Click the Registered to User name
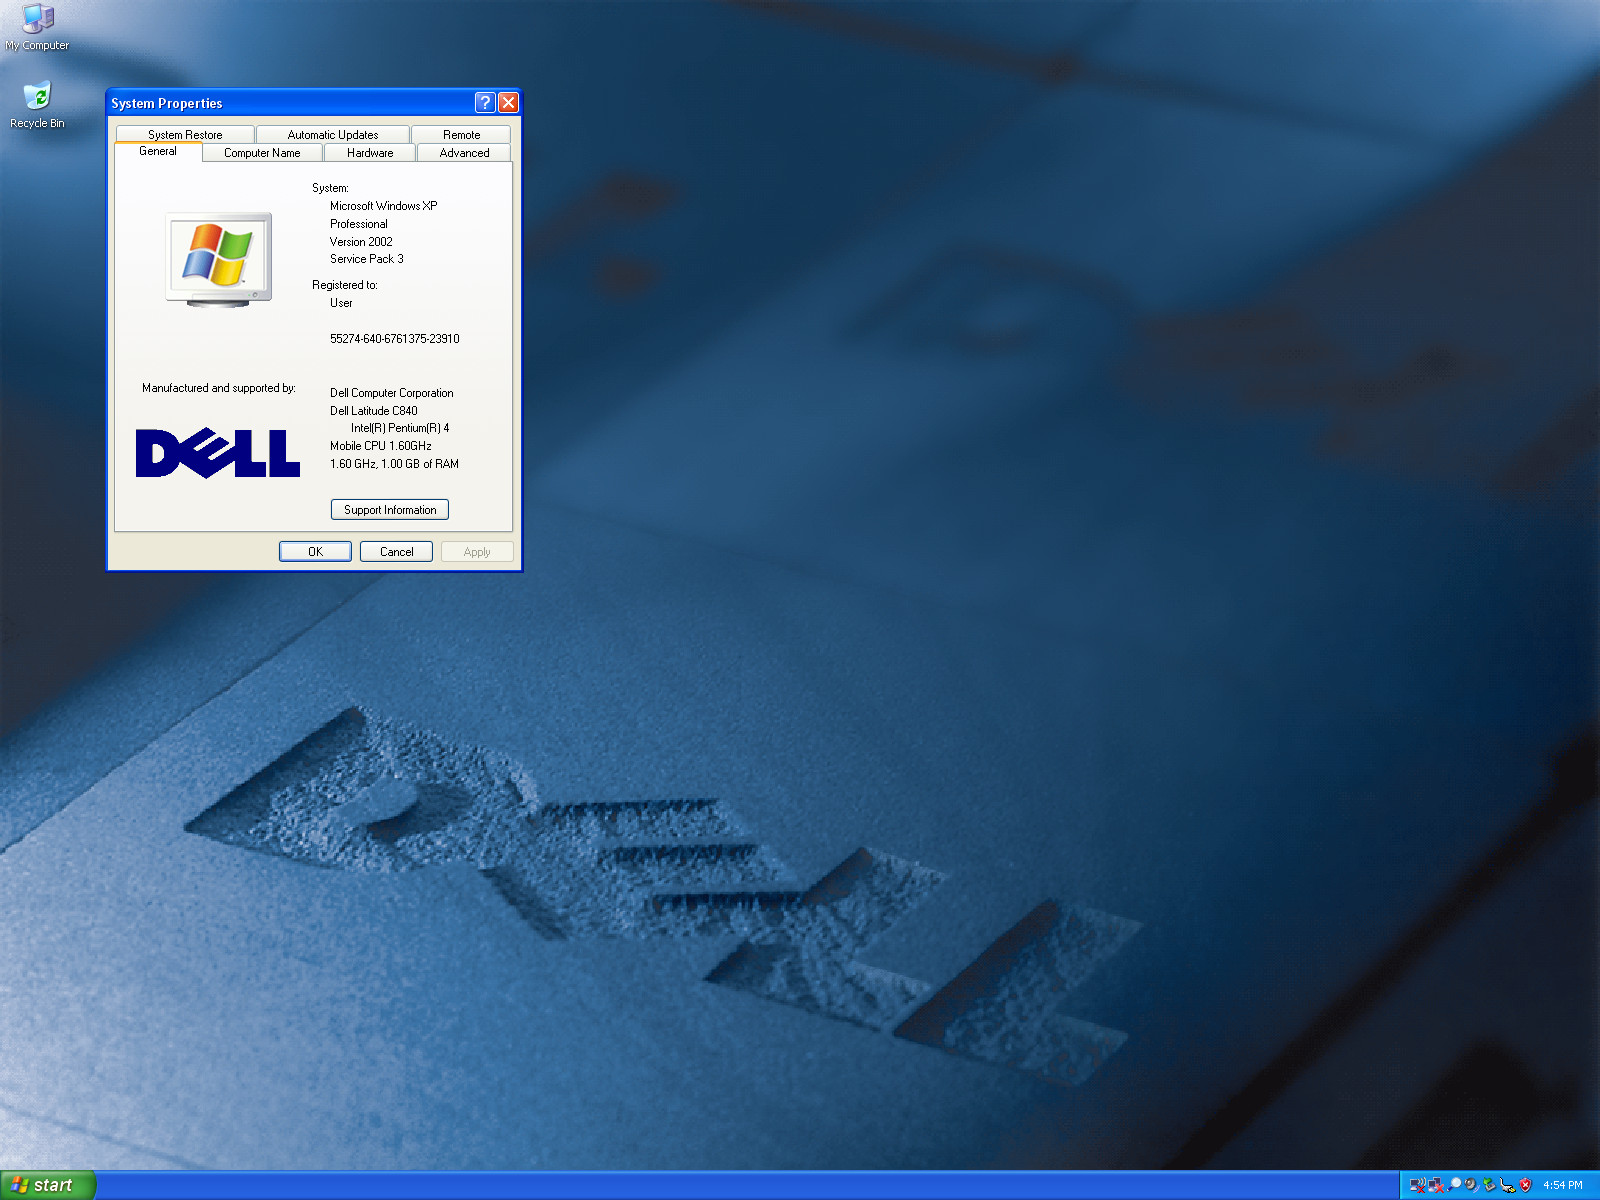Viewport: 1600px width, 1200px height. click(341, 303)
